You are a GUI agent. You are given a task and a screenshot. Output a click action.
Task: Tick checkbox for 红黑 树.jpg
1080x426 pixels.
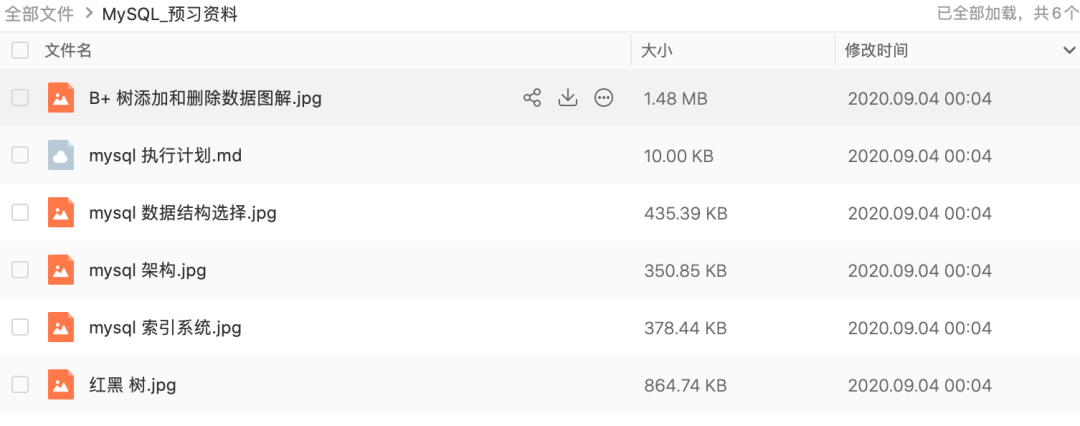tap(20, 384)
